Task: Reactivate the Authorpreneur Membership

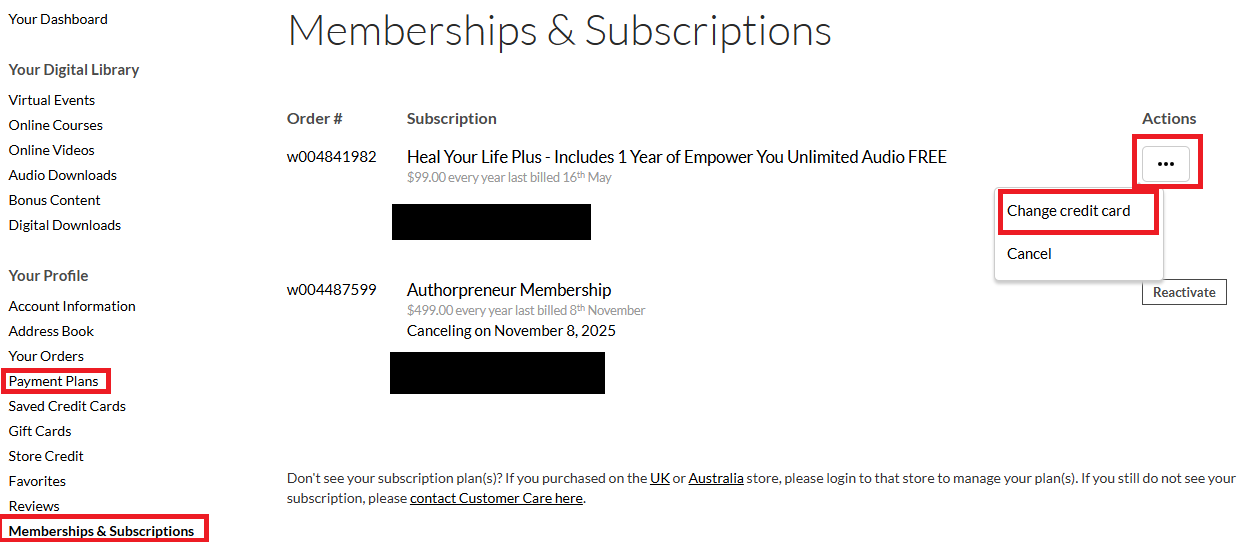Action: click(1184, 292)
